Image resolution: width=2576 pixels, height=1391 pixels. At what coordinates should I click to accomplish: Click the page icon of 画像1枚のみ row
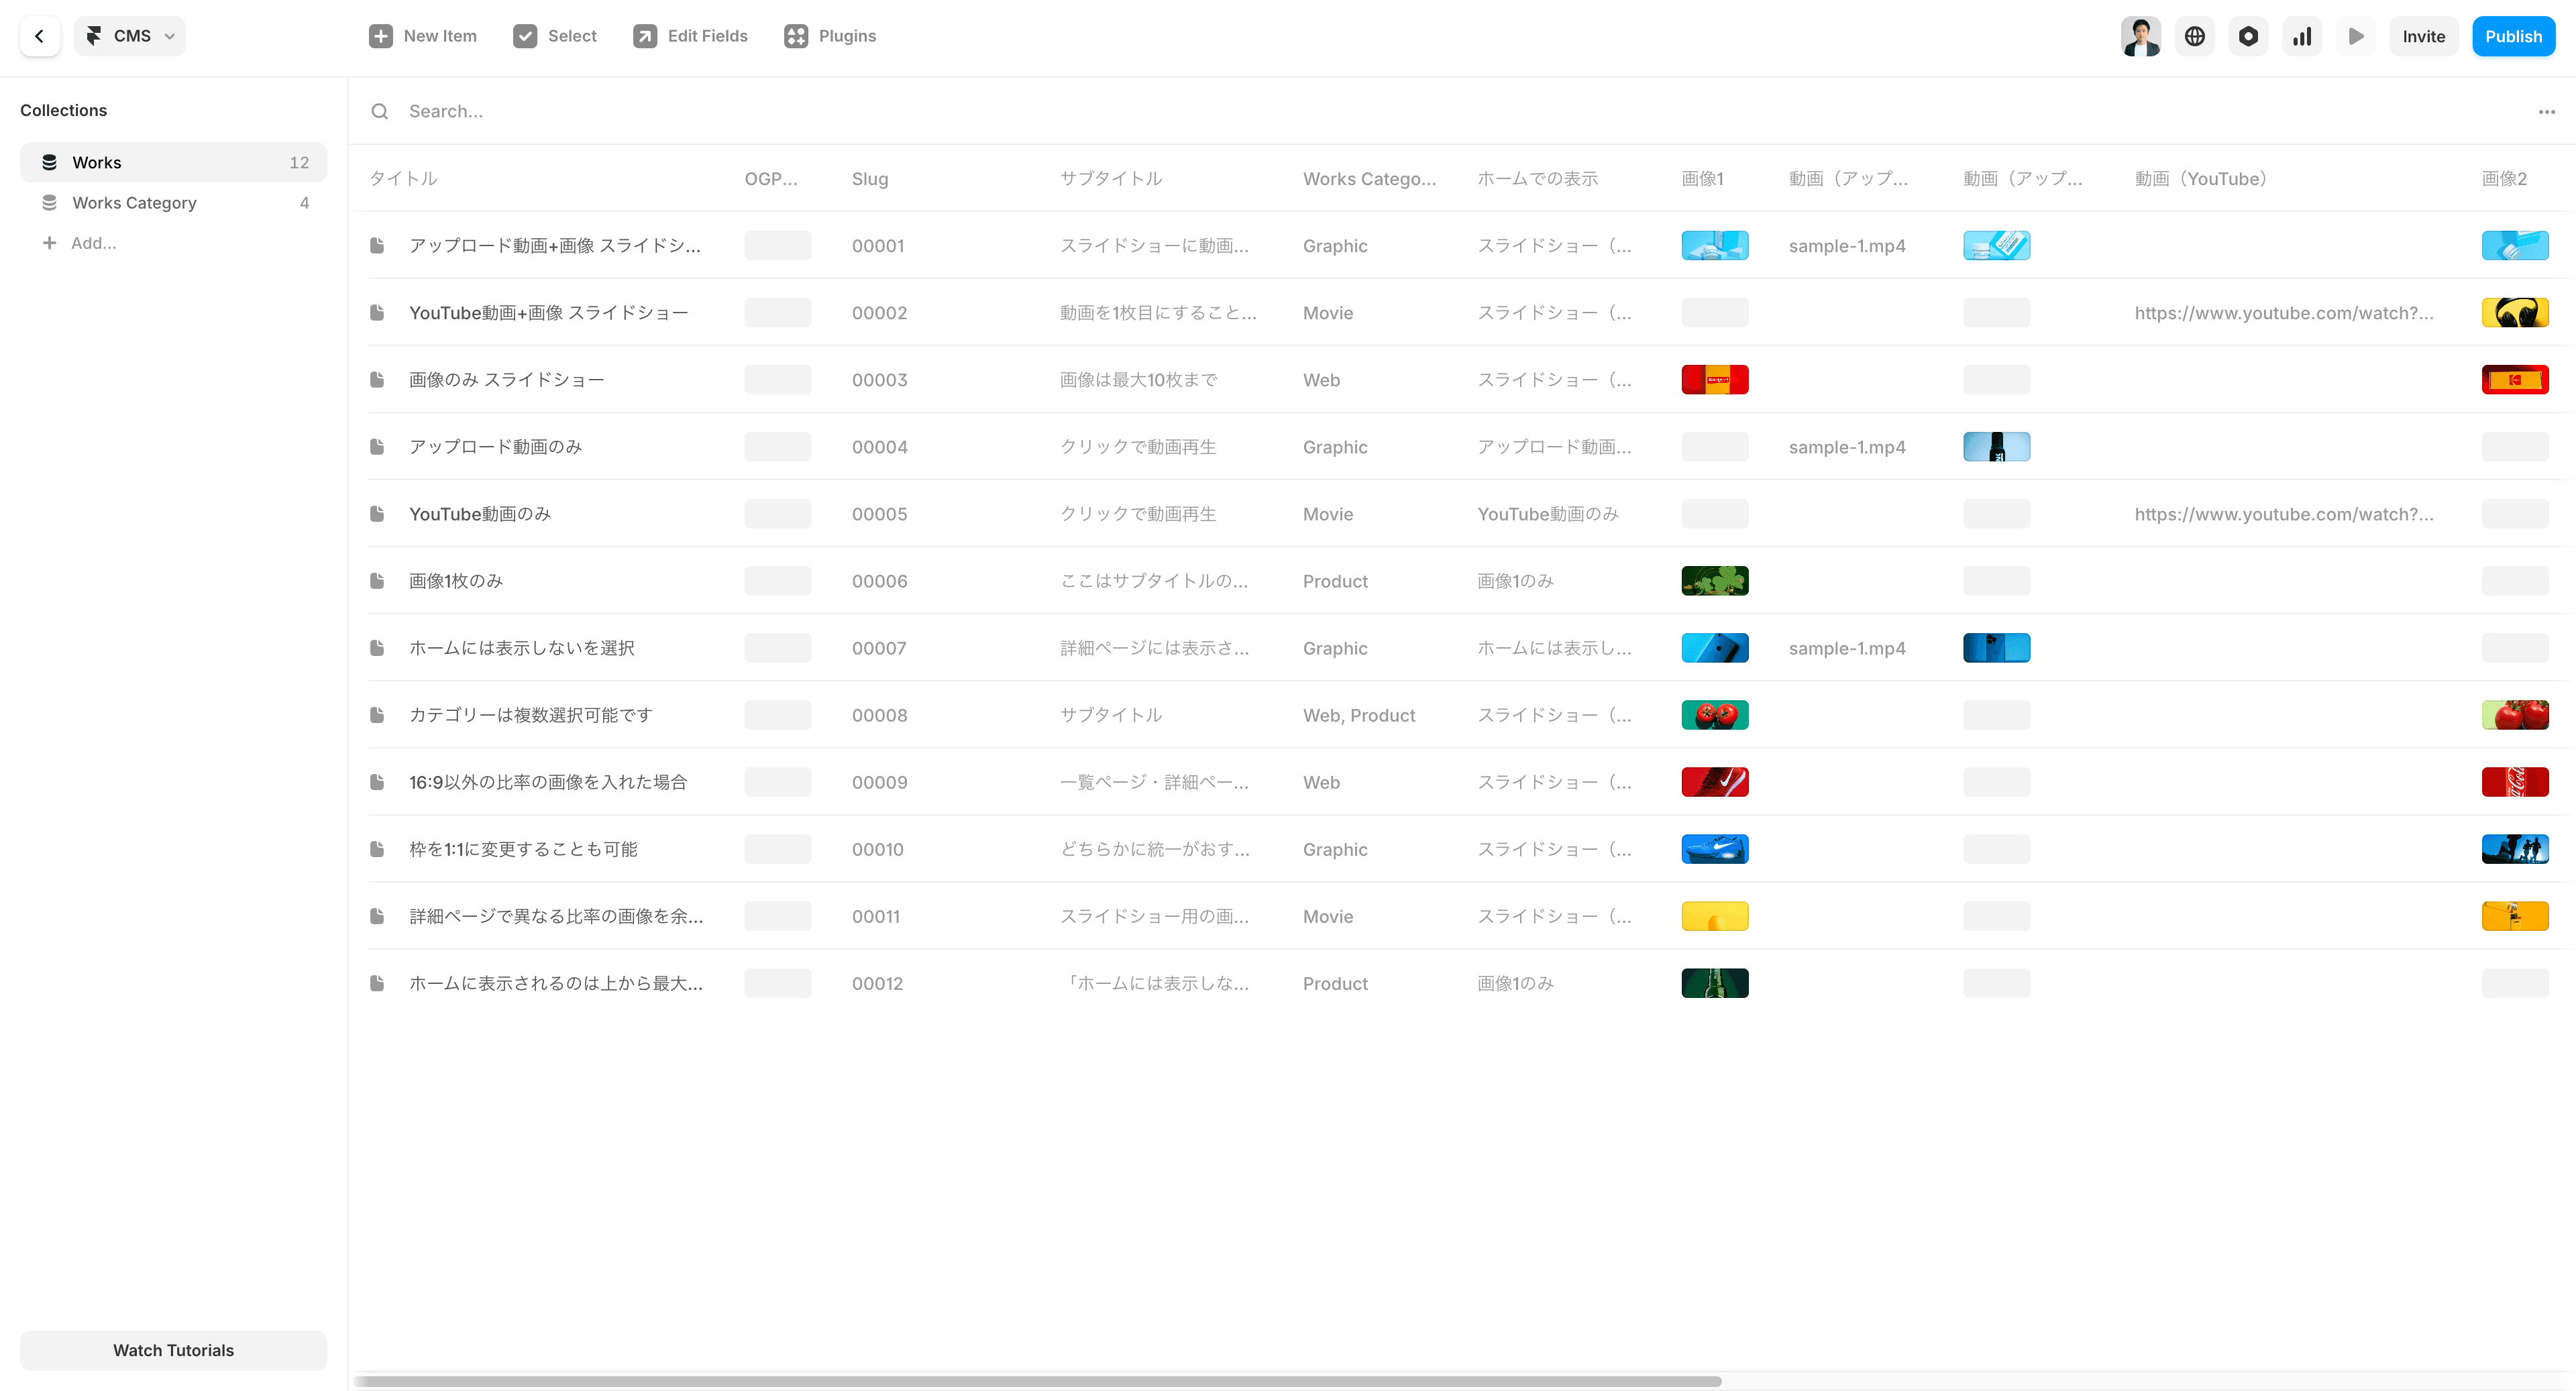pos(377,580)
